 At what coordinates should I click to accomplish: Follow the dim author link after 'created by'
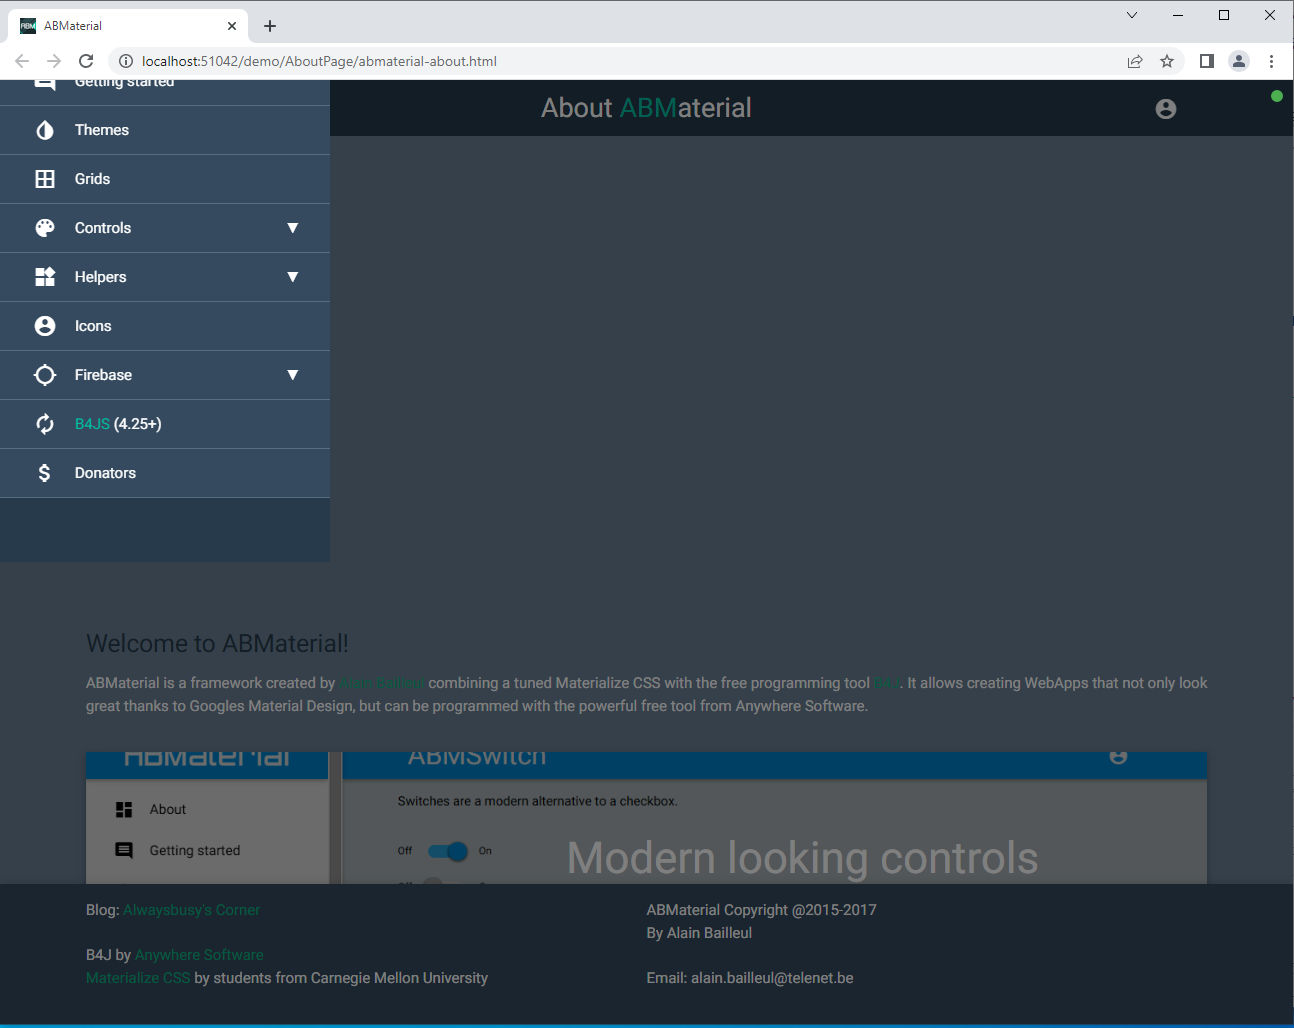coord(382,683)
